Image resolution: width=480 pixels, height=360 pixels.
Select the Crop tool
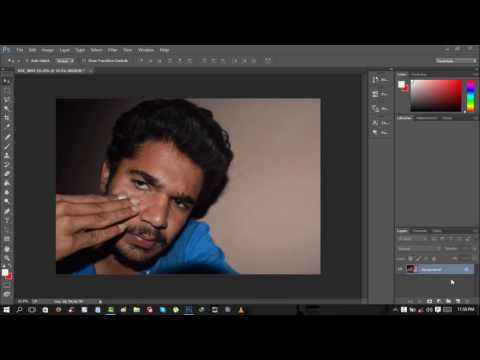coord(6,118)
